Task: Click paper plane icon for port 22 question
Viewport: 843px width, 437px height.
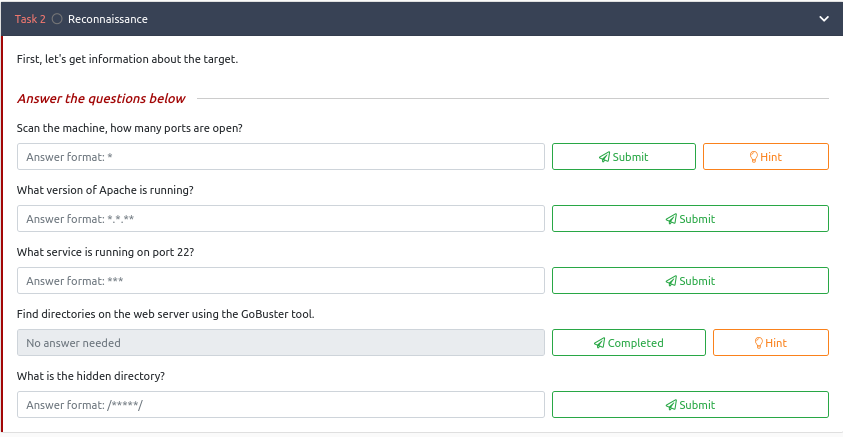Action: click(x=671, y=281)
